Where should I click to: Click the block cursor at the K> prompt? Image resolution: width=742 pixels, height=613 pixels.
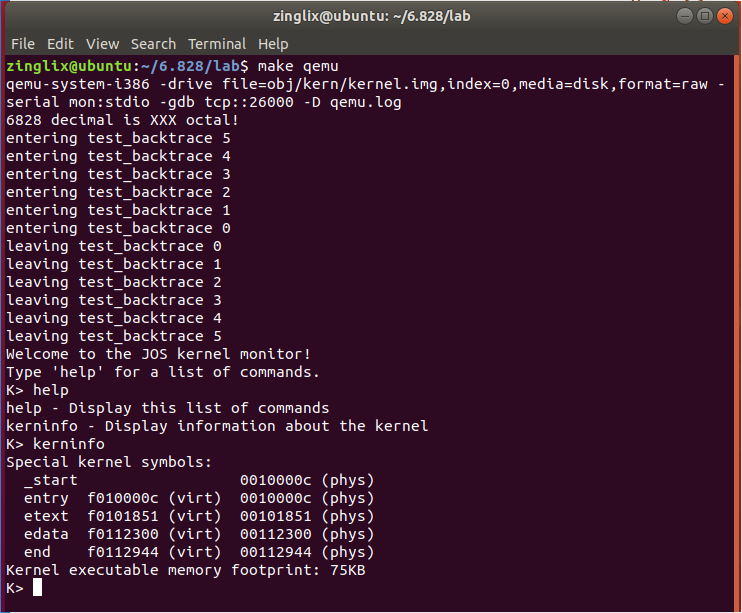[x=38, y=587]
